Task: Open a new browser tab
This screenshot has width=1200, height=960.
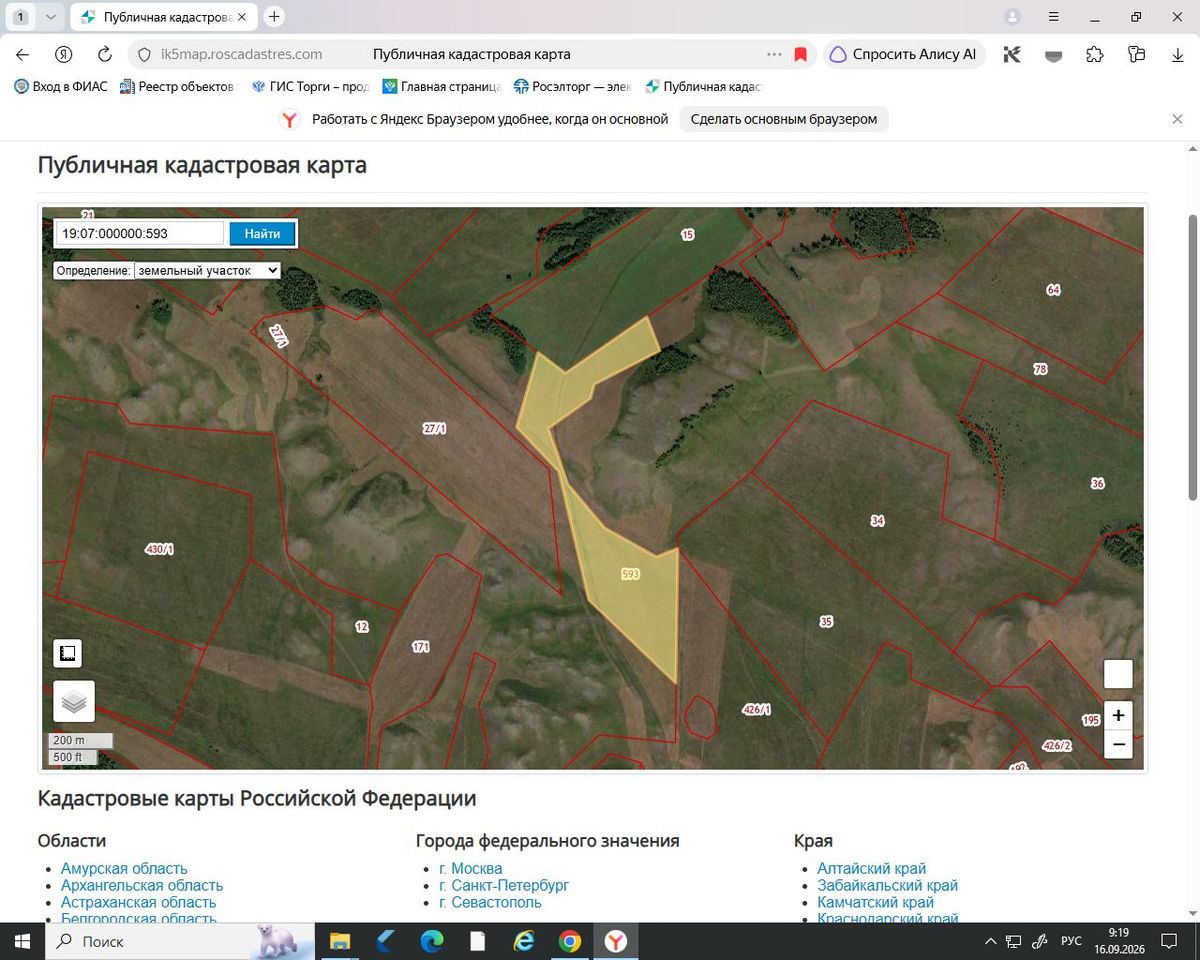Action: [274, 17]
